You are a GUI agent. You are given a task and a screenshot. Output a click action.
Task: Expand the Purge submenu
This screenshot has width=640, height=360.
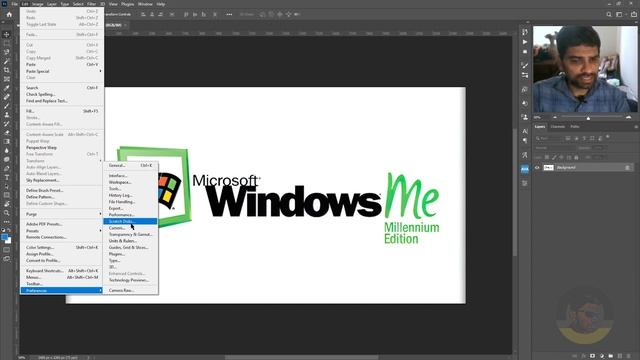click(x=62, y=214)
